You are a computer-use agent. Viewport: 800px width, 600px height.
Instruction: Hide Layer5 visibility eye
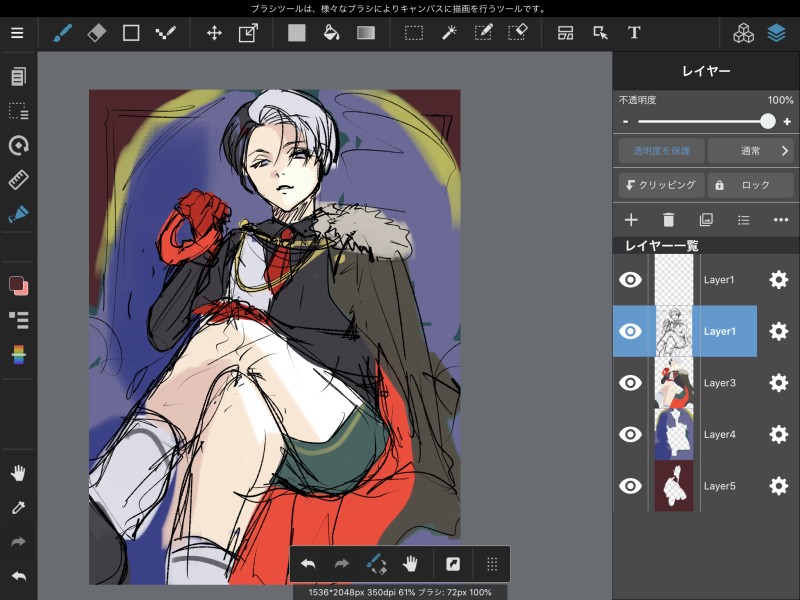[630, 486]
